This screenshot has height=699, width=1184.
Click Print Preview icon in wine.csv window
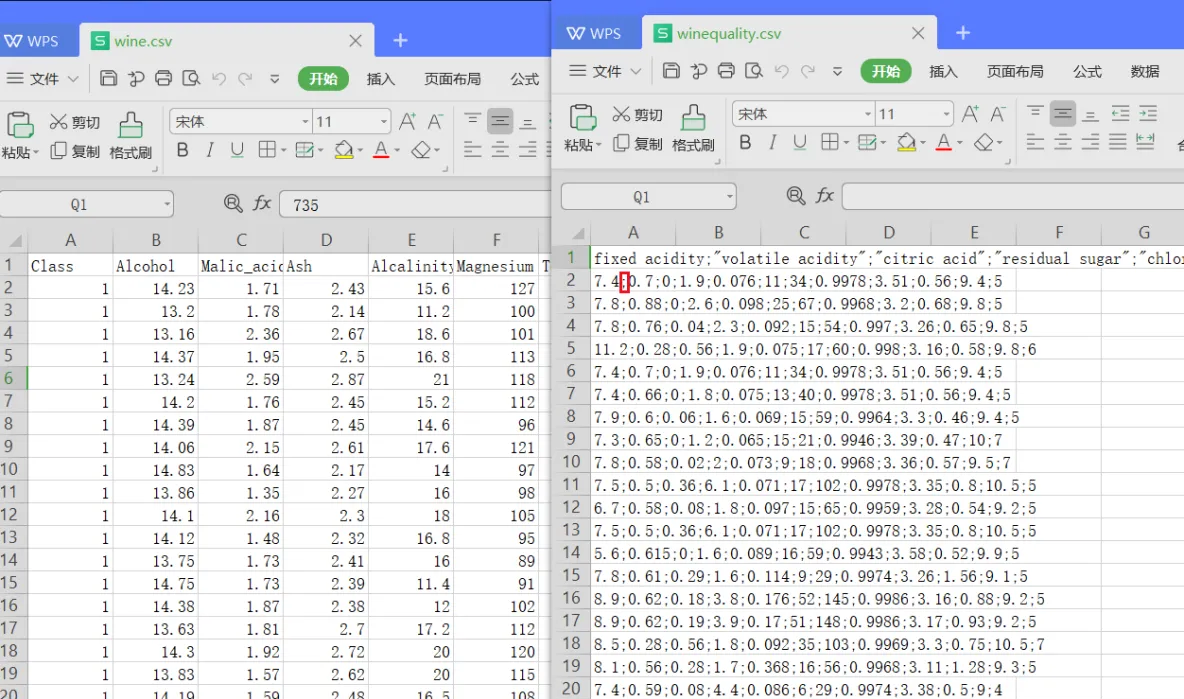(191, 79)
